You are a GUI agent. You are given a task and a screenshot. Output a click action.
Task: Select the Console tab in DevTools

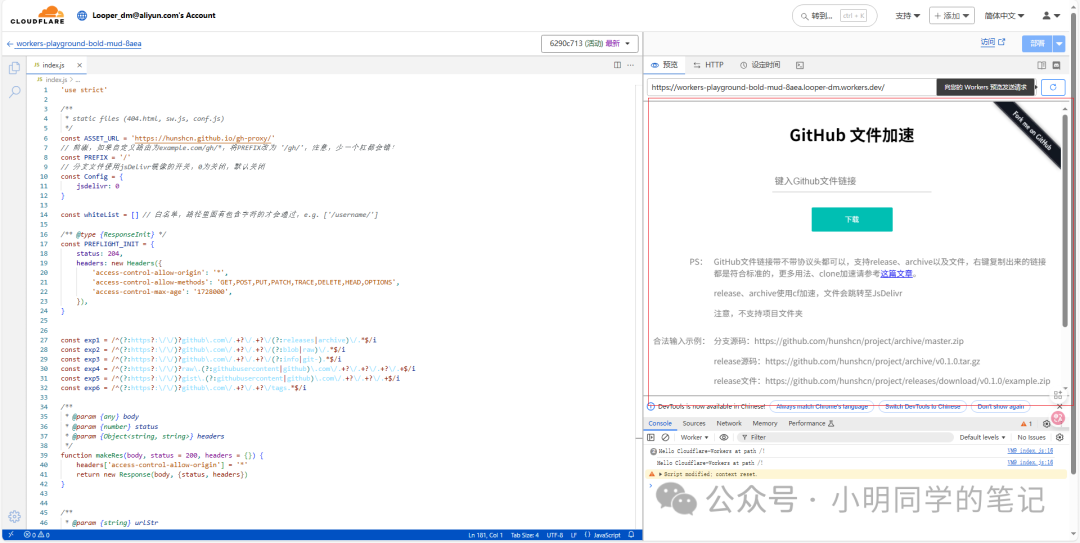(660, 423)
